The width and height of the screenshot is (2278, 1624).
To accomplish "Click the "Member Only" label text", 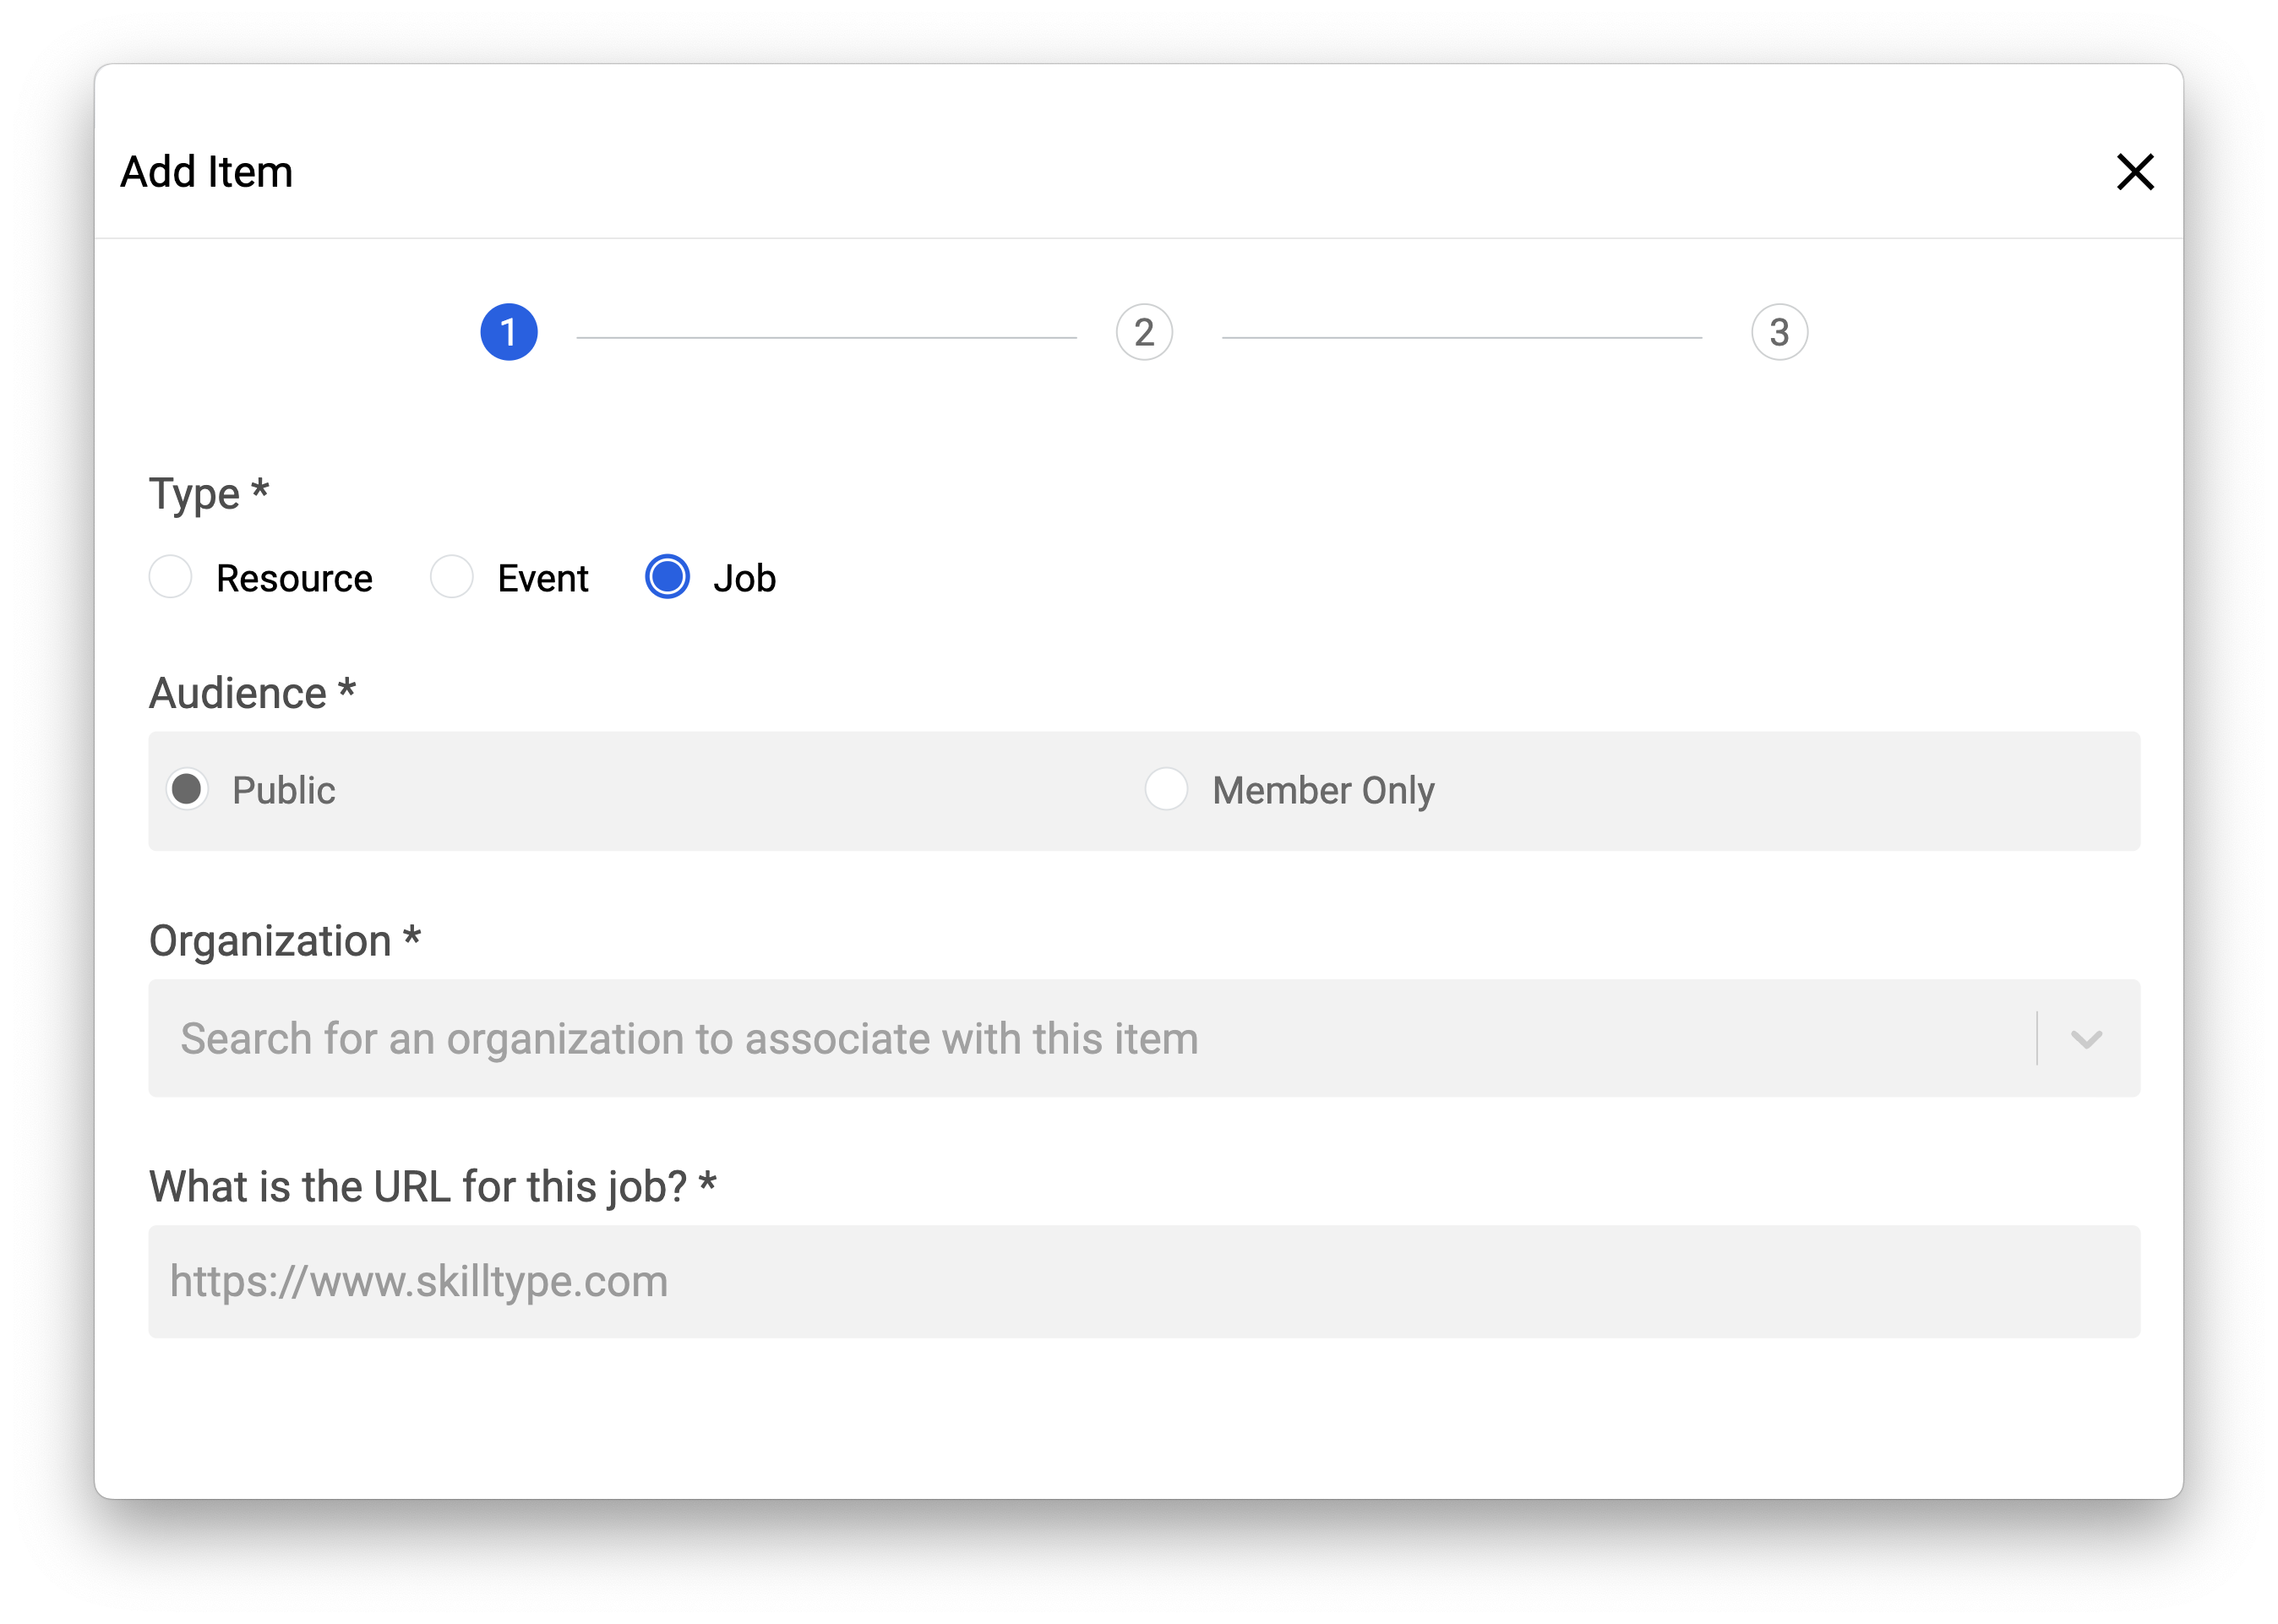I will [x=1323, y=791].
